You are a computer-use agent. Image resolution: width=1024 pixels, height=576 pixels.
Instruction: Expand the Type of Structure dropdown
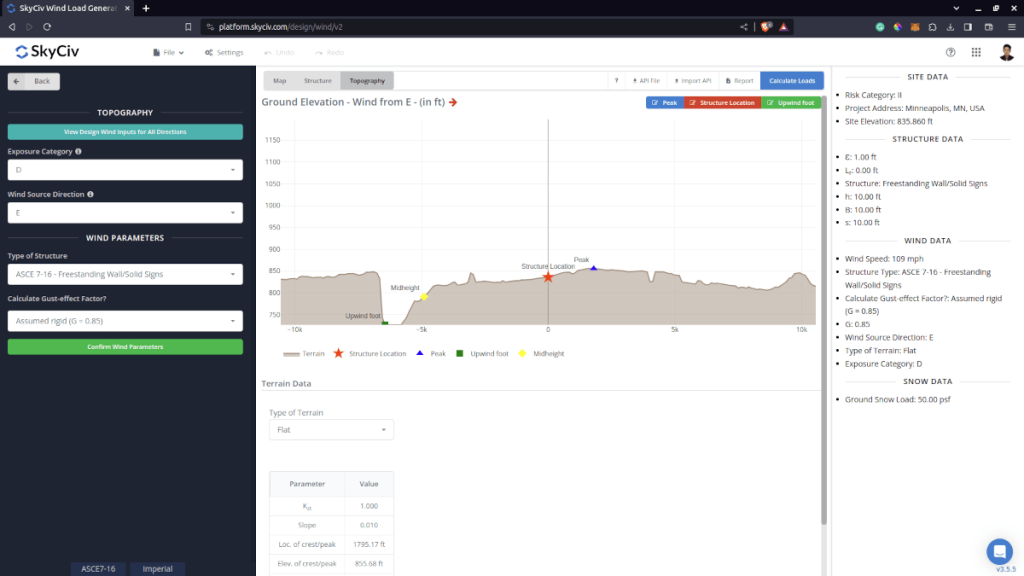click(x=125, y=274)
